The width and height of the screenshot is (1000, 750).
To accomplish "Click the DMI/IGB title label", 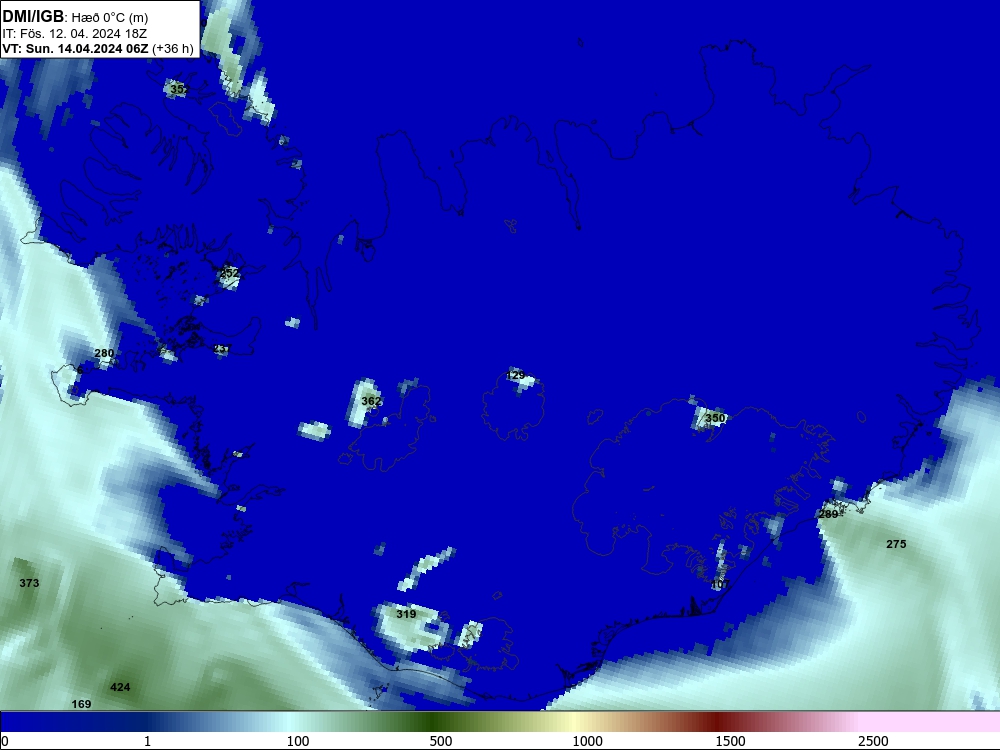I will pyautogui.click(x=34, y=17).
